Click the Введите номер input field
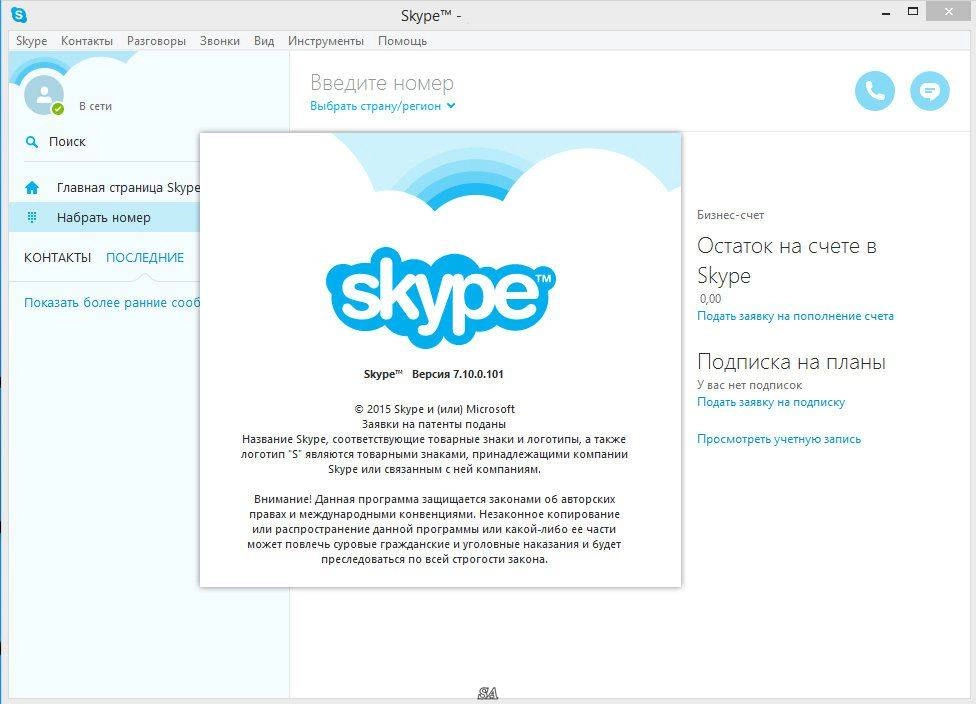This screenshot has height=704, width=976. [x=382, y=83]
